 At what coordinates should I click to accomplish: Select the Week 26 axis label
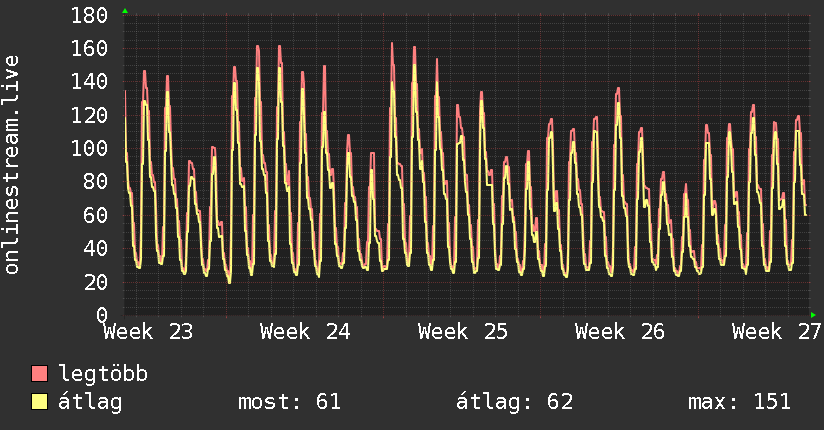620,332
